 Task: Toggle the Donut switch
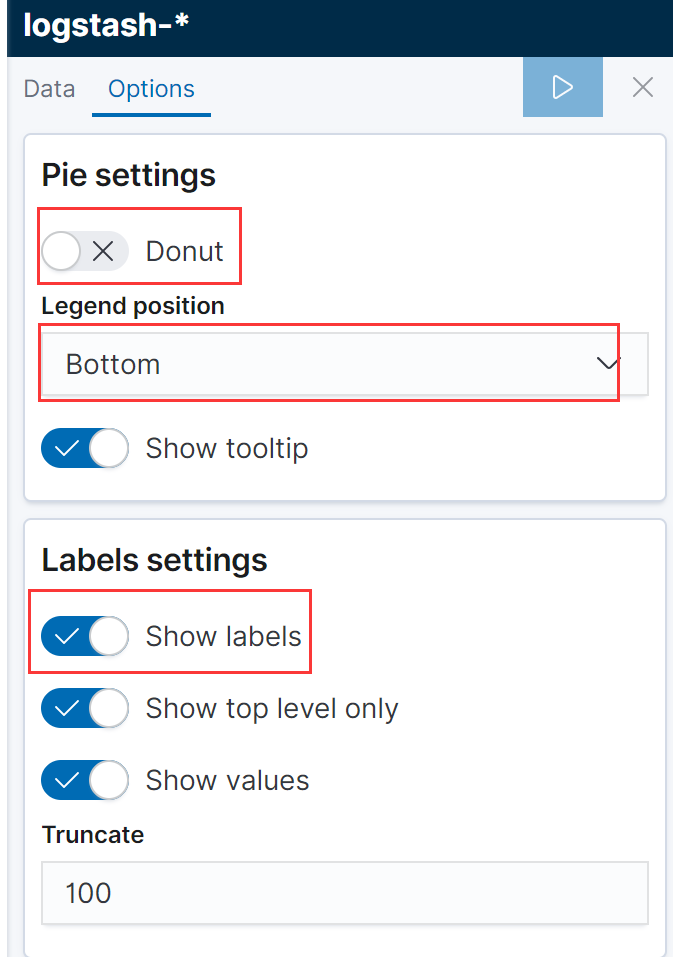85,251
